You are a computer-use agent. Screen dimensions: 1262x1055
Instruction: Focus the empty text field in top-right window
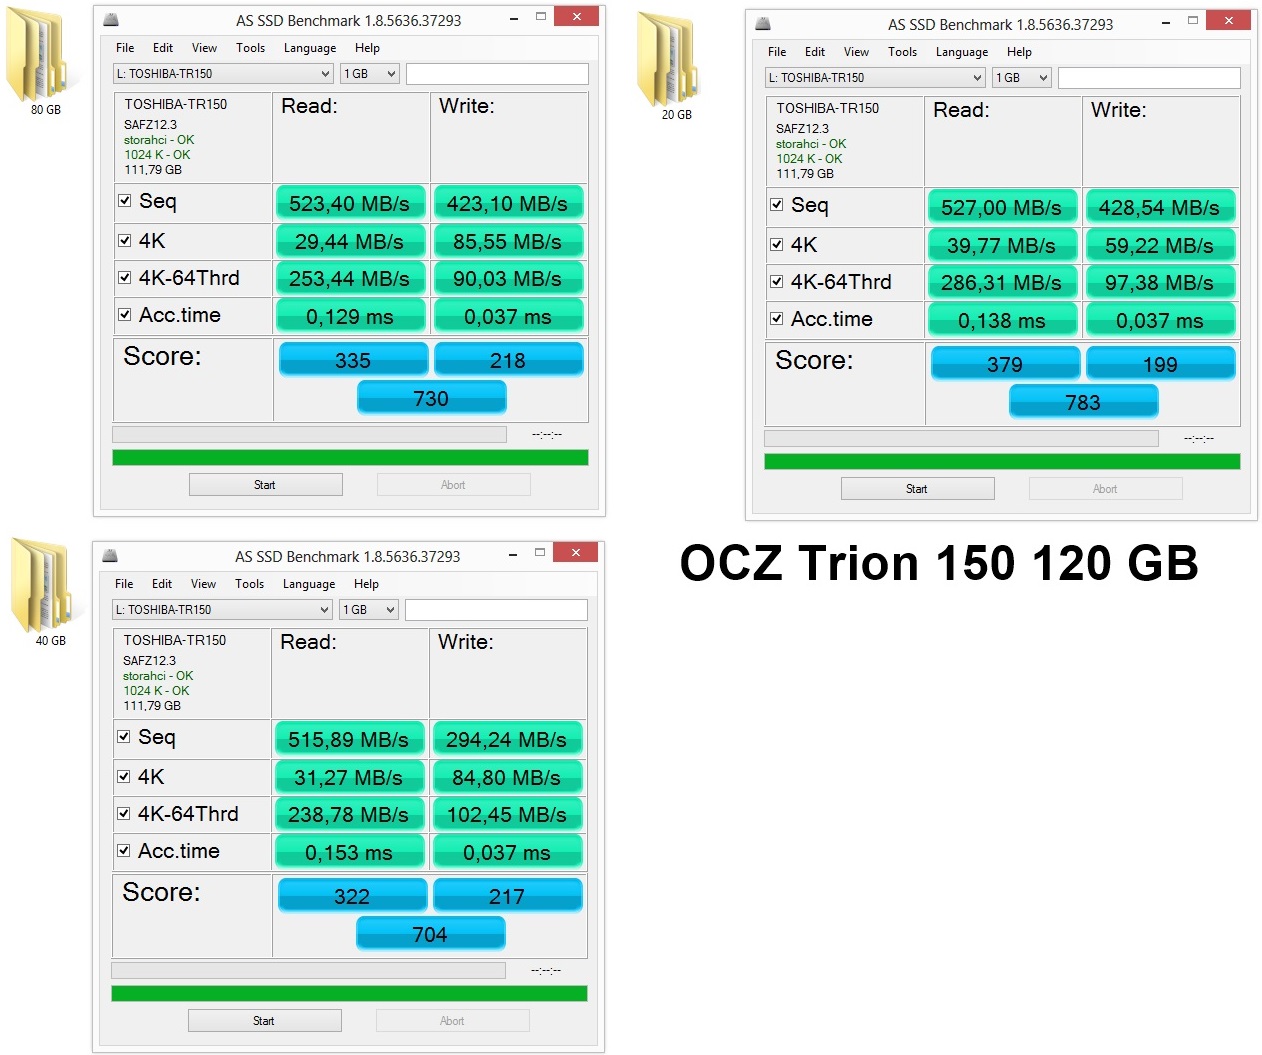point(1149,77)
